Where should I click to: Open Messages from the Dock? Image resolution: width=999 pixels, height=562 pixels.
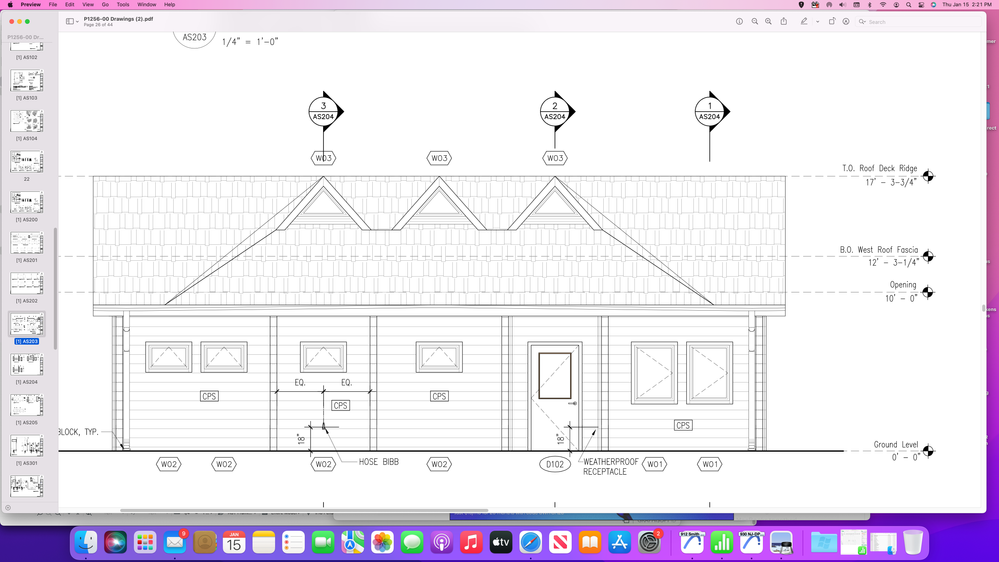point(412,542)
